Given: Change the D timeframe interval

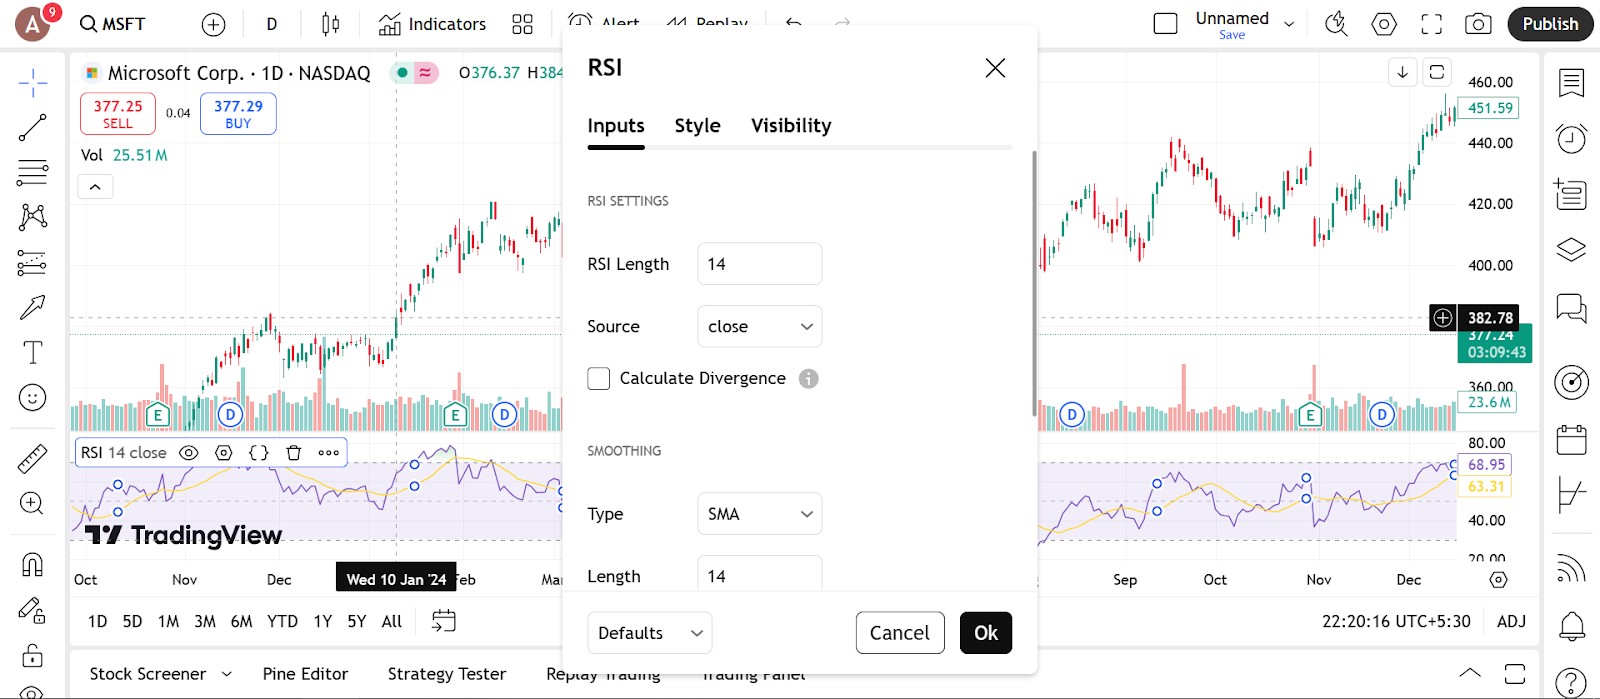Looking at the screenshot, I should pyautogui.click(x=272, y=24).
